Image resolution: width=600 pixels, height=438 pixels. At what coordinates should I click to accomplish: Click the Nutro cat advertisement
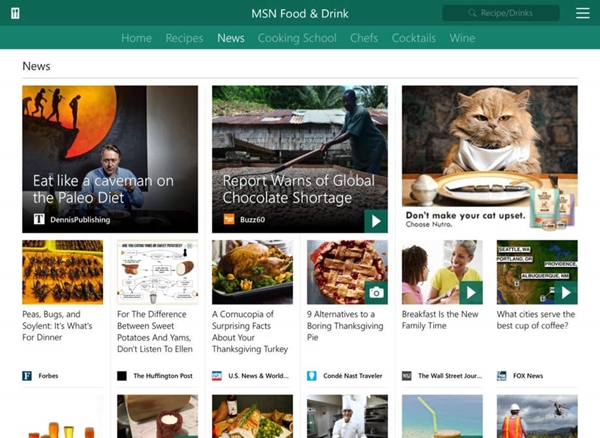pos(489,159)
